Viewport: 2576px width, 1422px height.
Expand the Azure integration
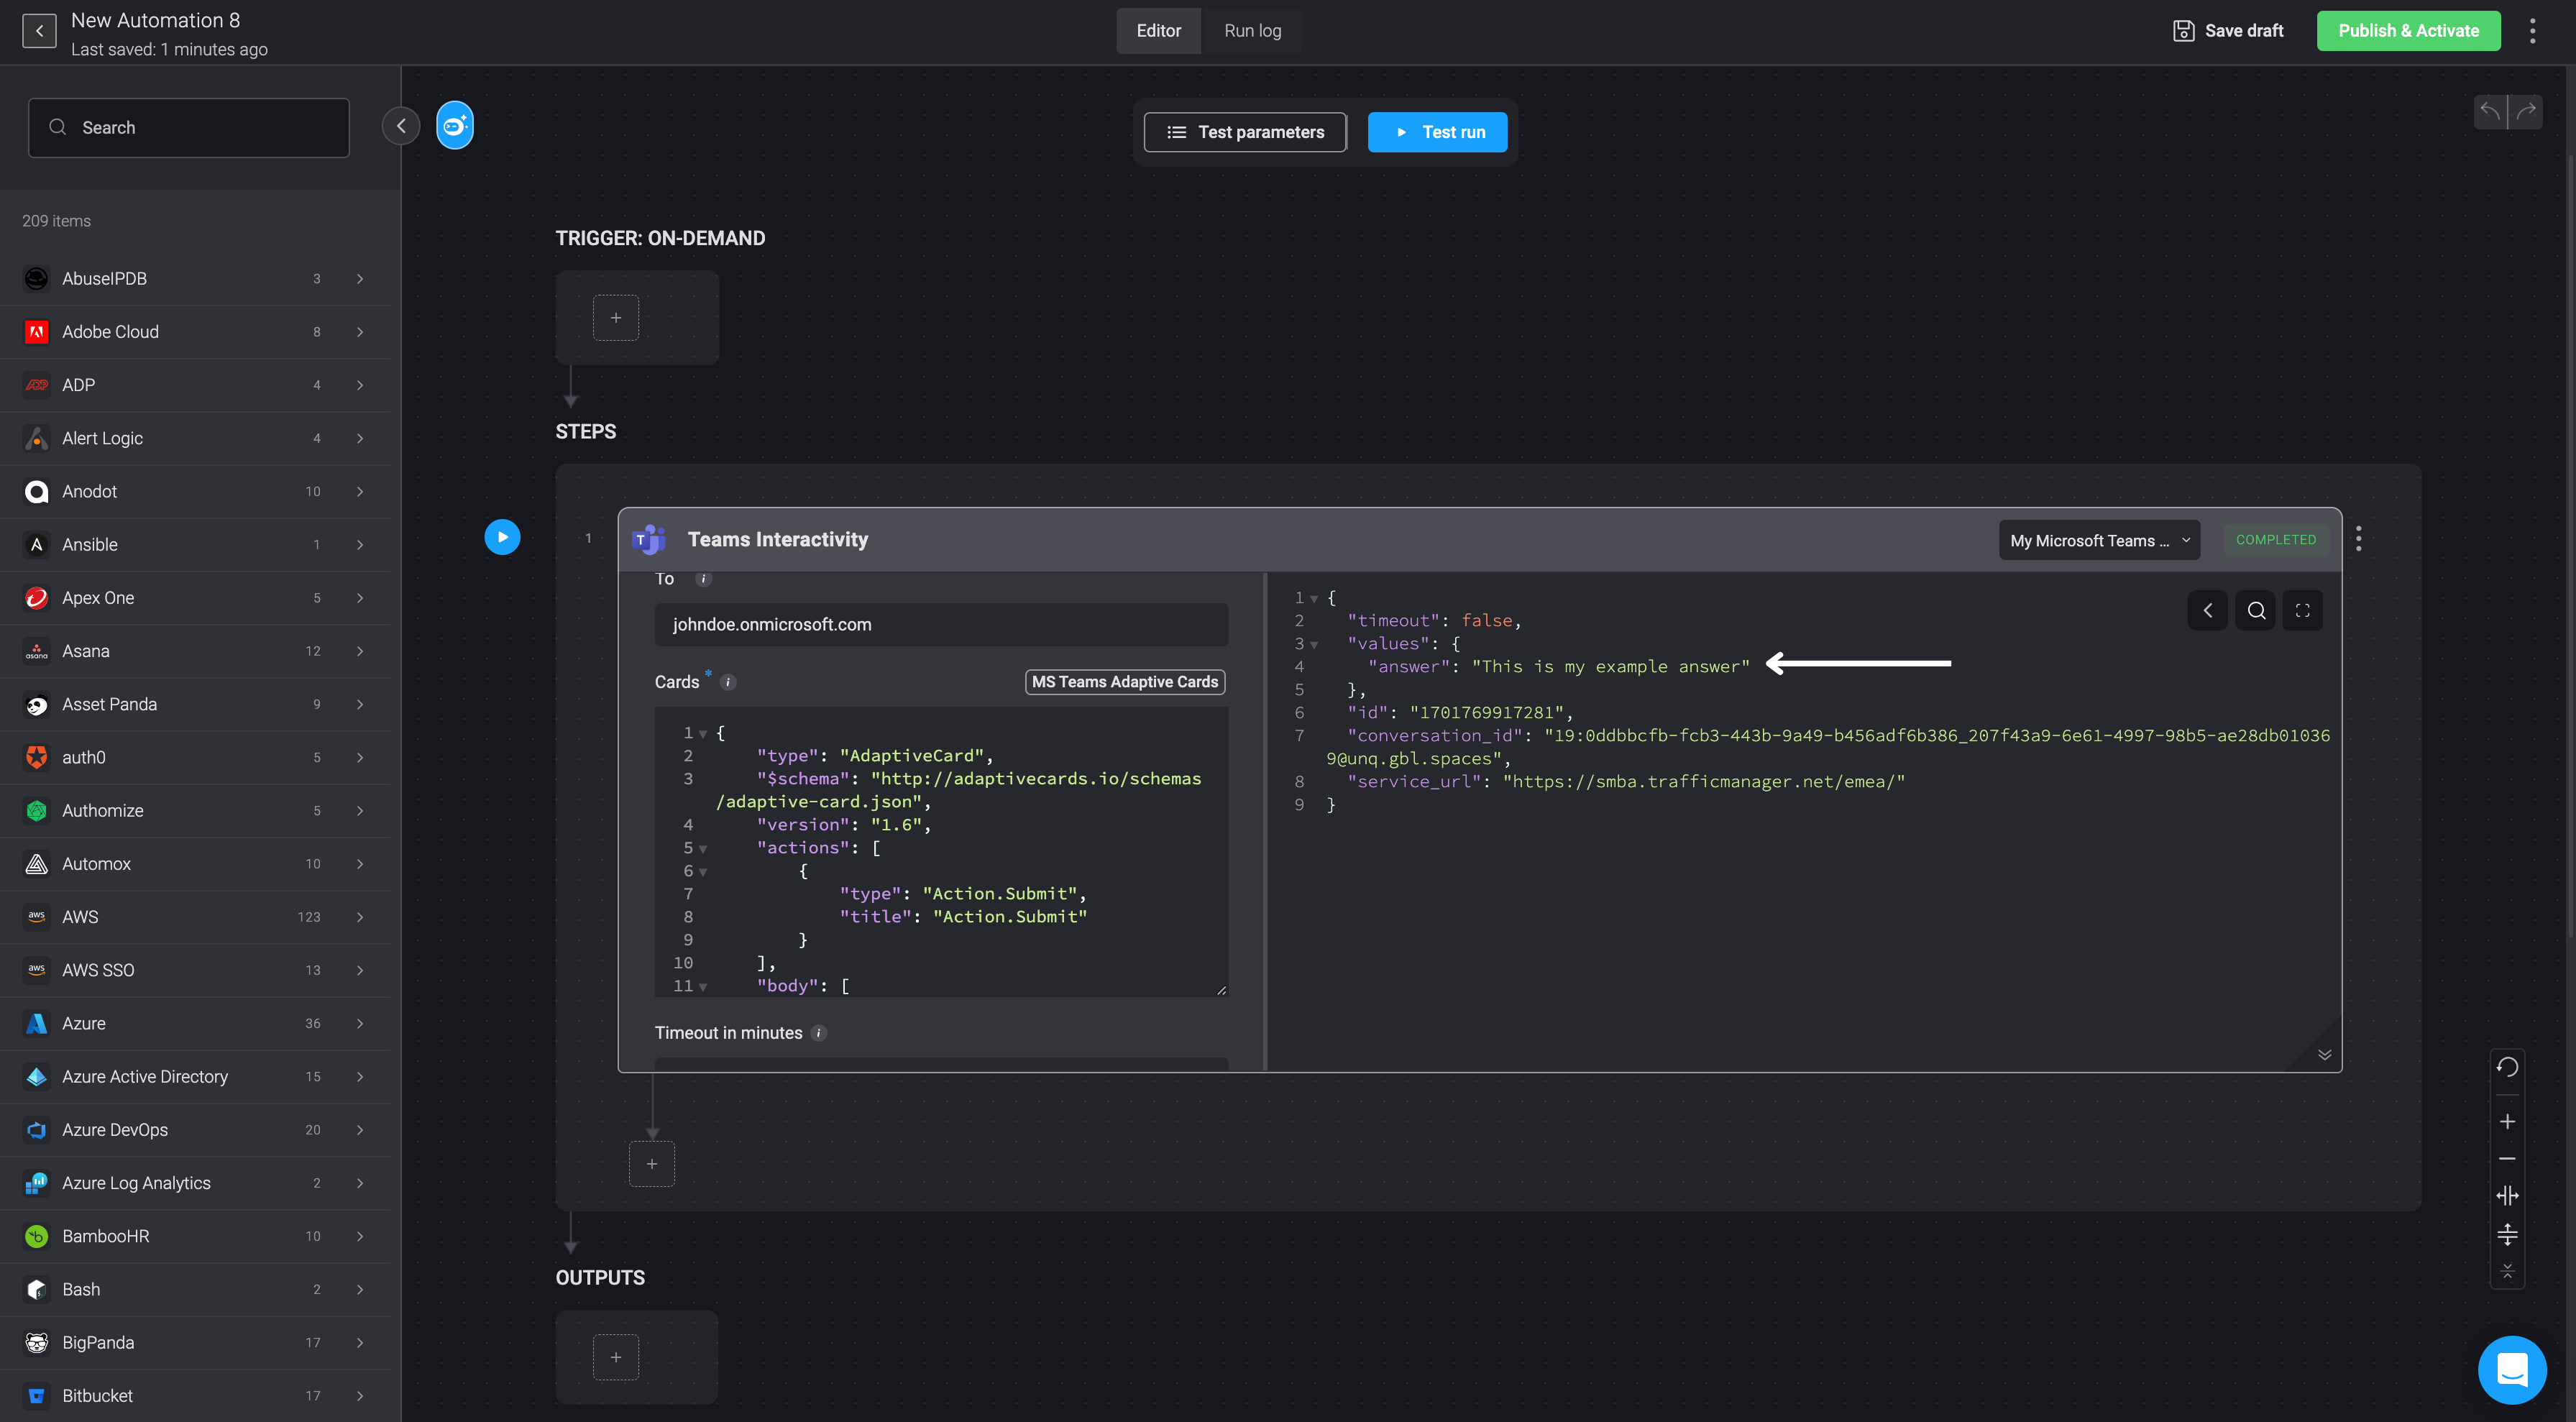(x=360, y=1024)
